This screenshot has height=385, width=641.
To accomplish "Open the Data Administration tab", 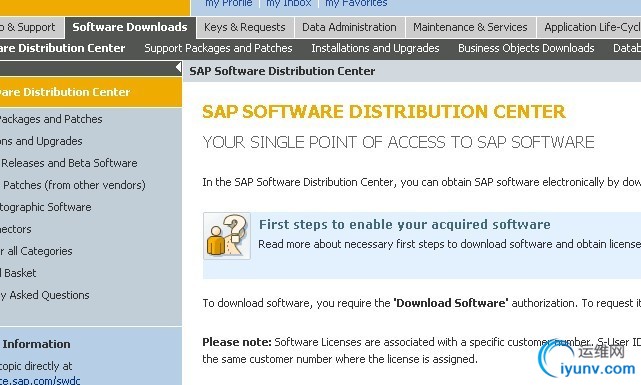I will [349, 27].
